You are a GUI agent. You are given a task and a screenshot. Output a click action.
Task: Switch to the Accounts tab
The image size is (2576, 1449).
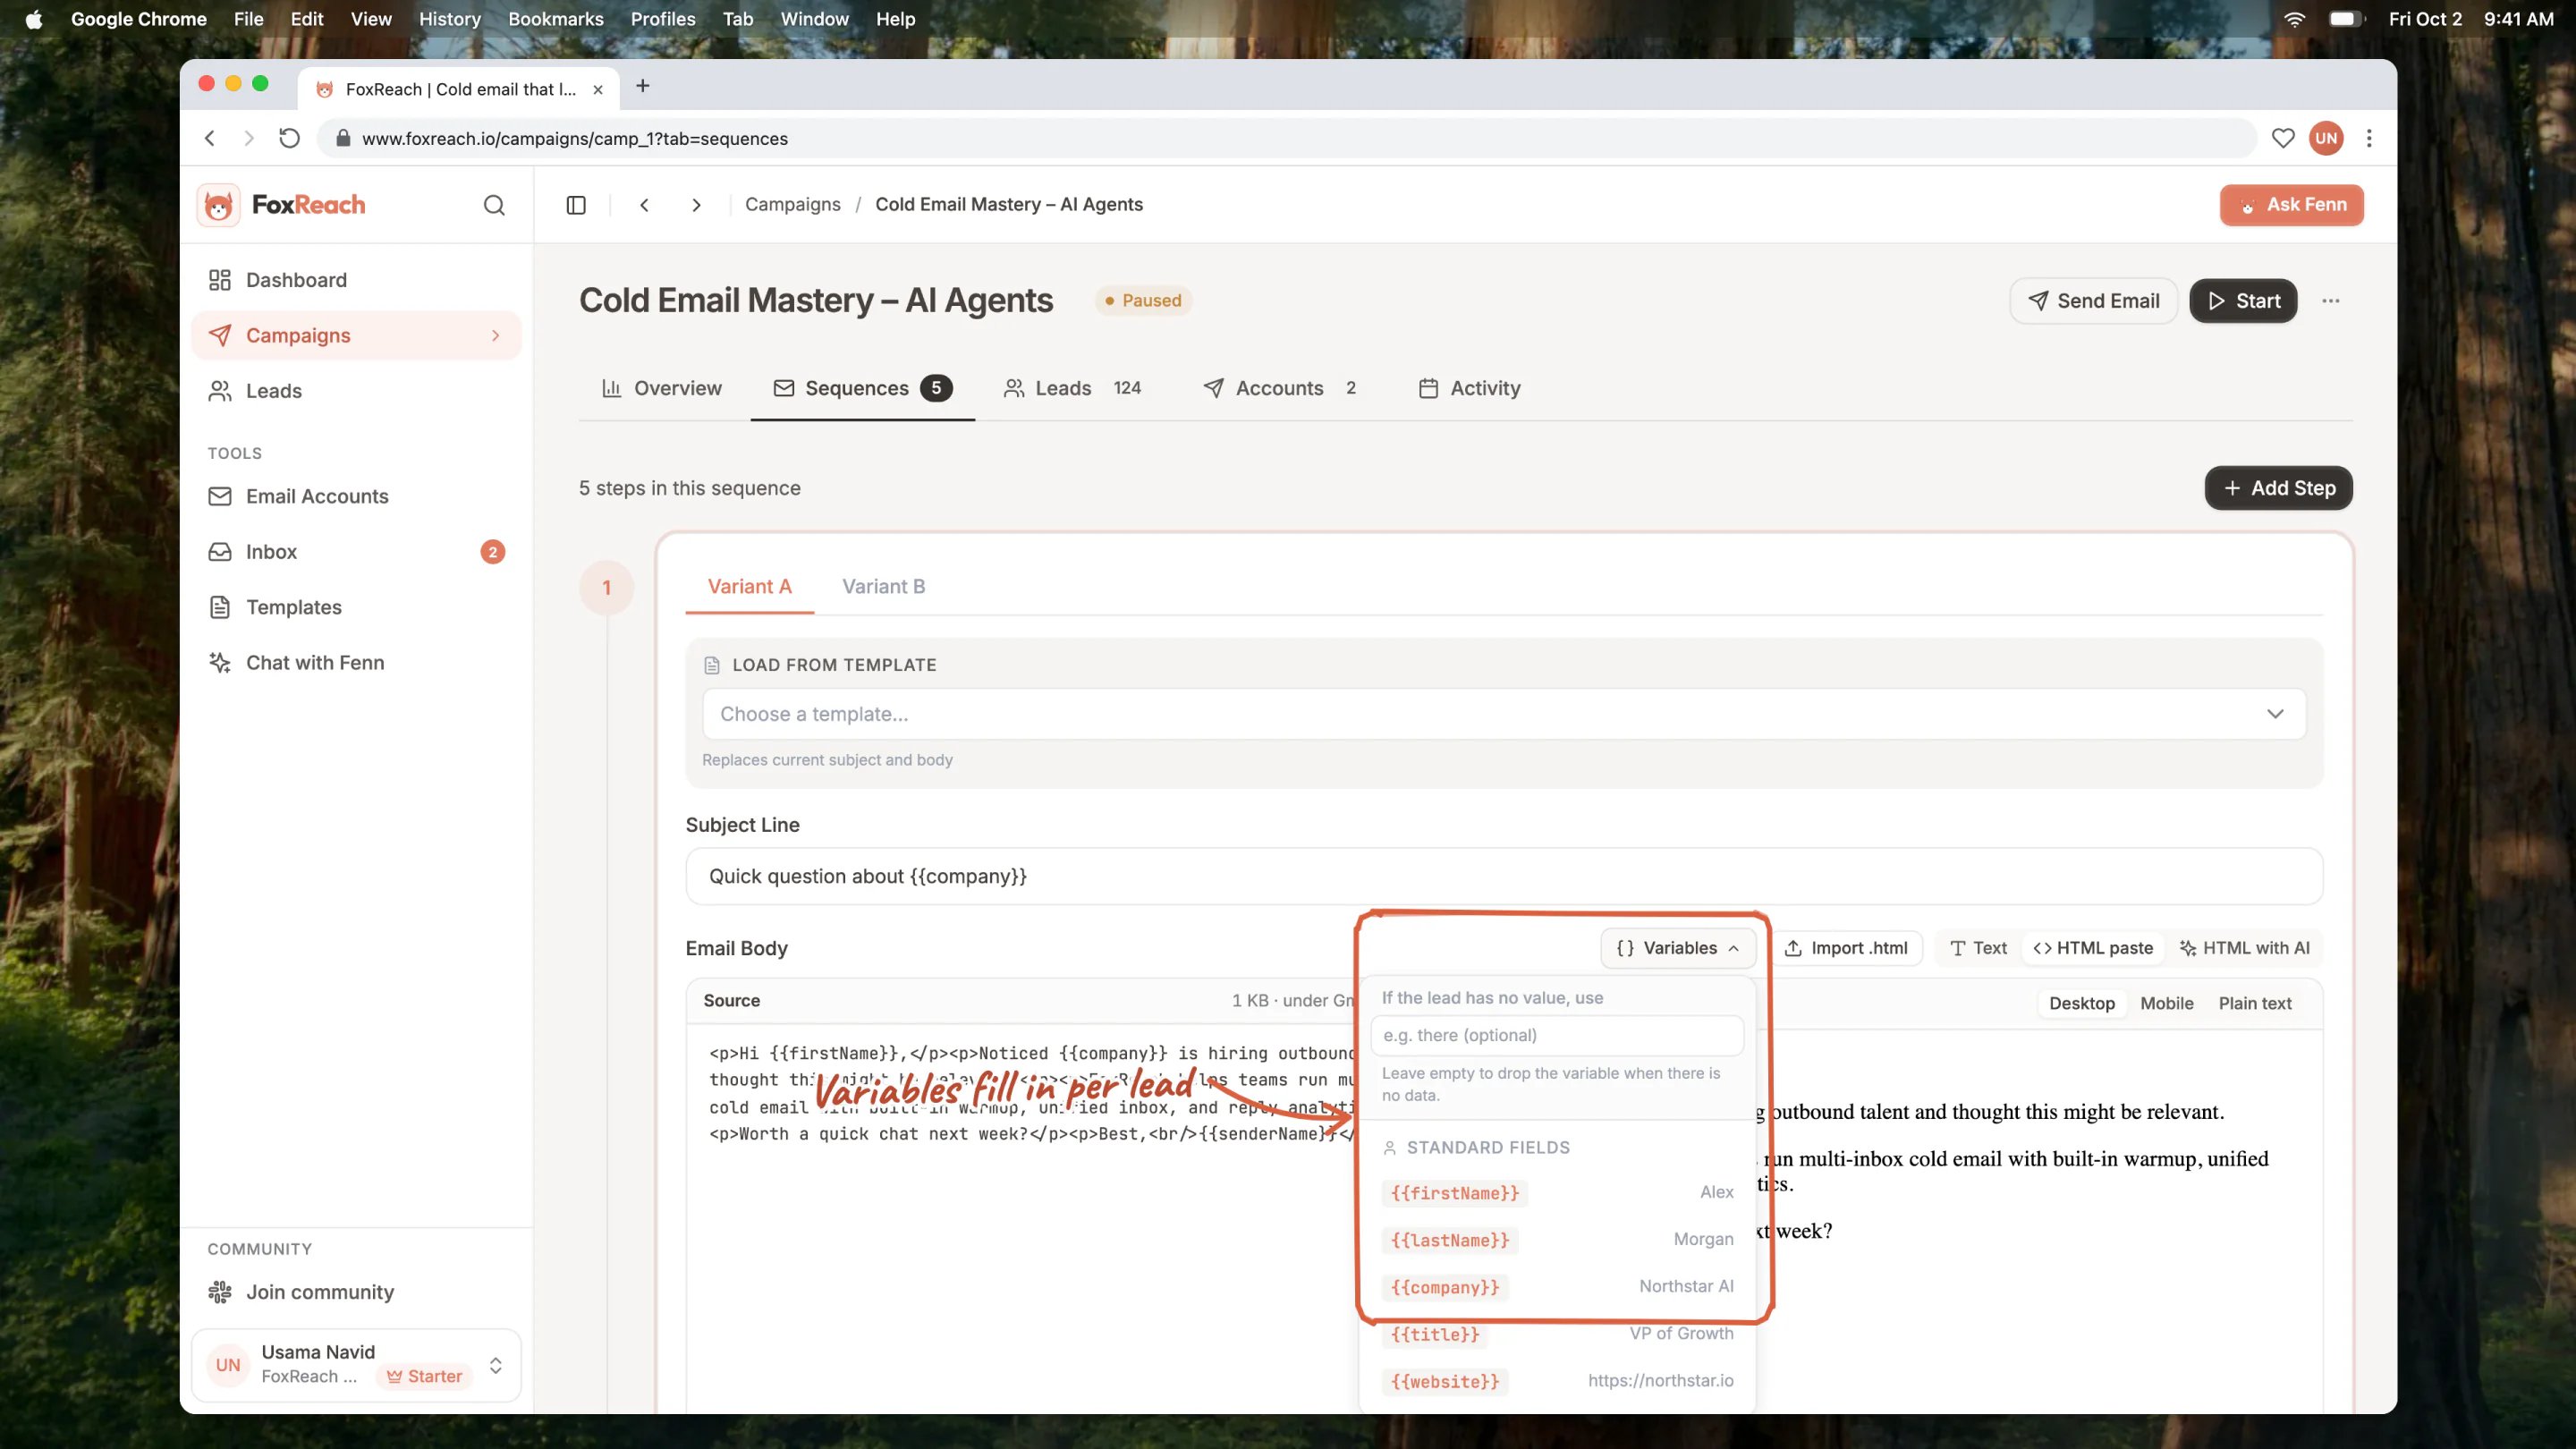(1279, 388)
